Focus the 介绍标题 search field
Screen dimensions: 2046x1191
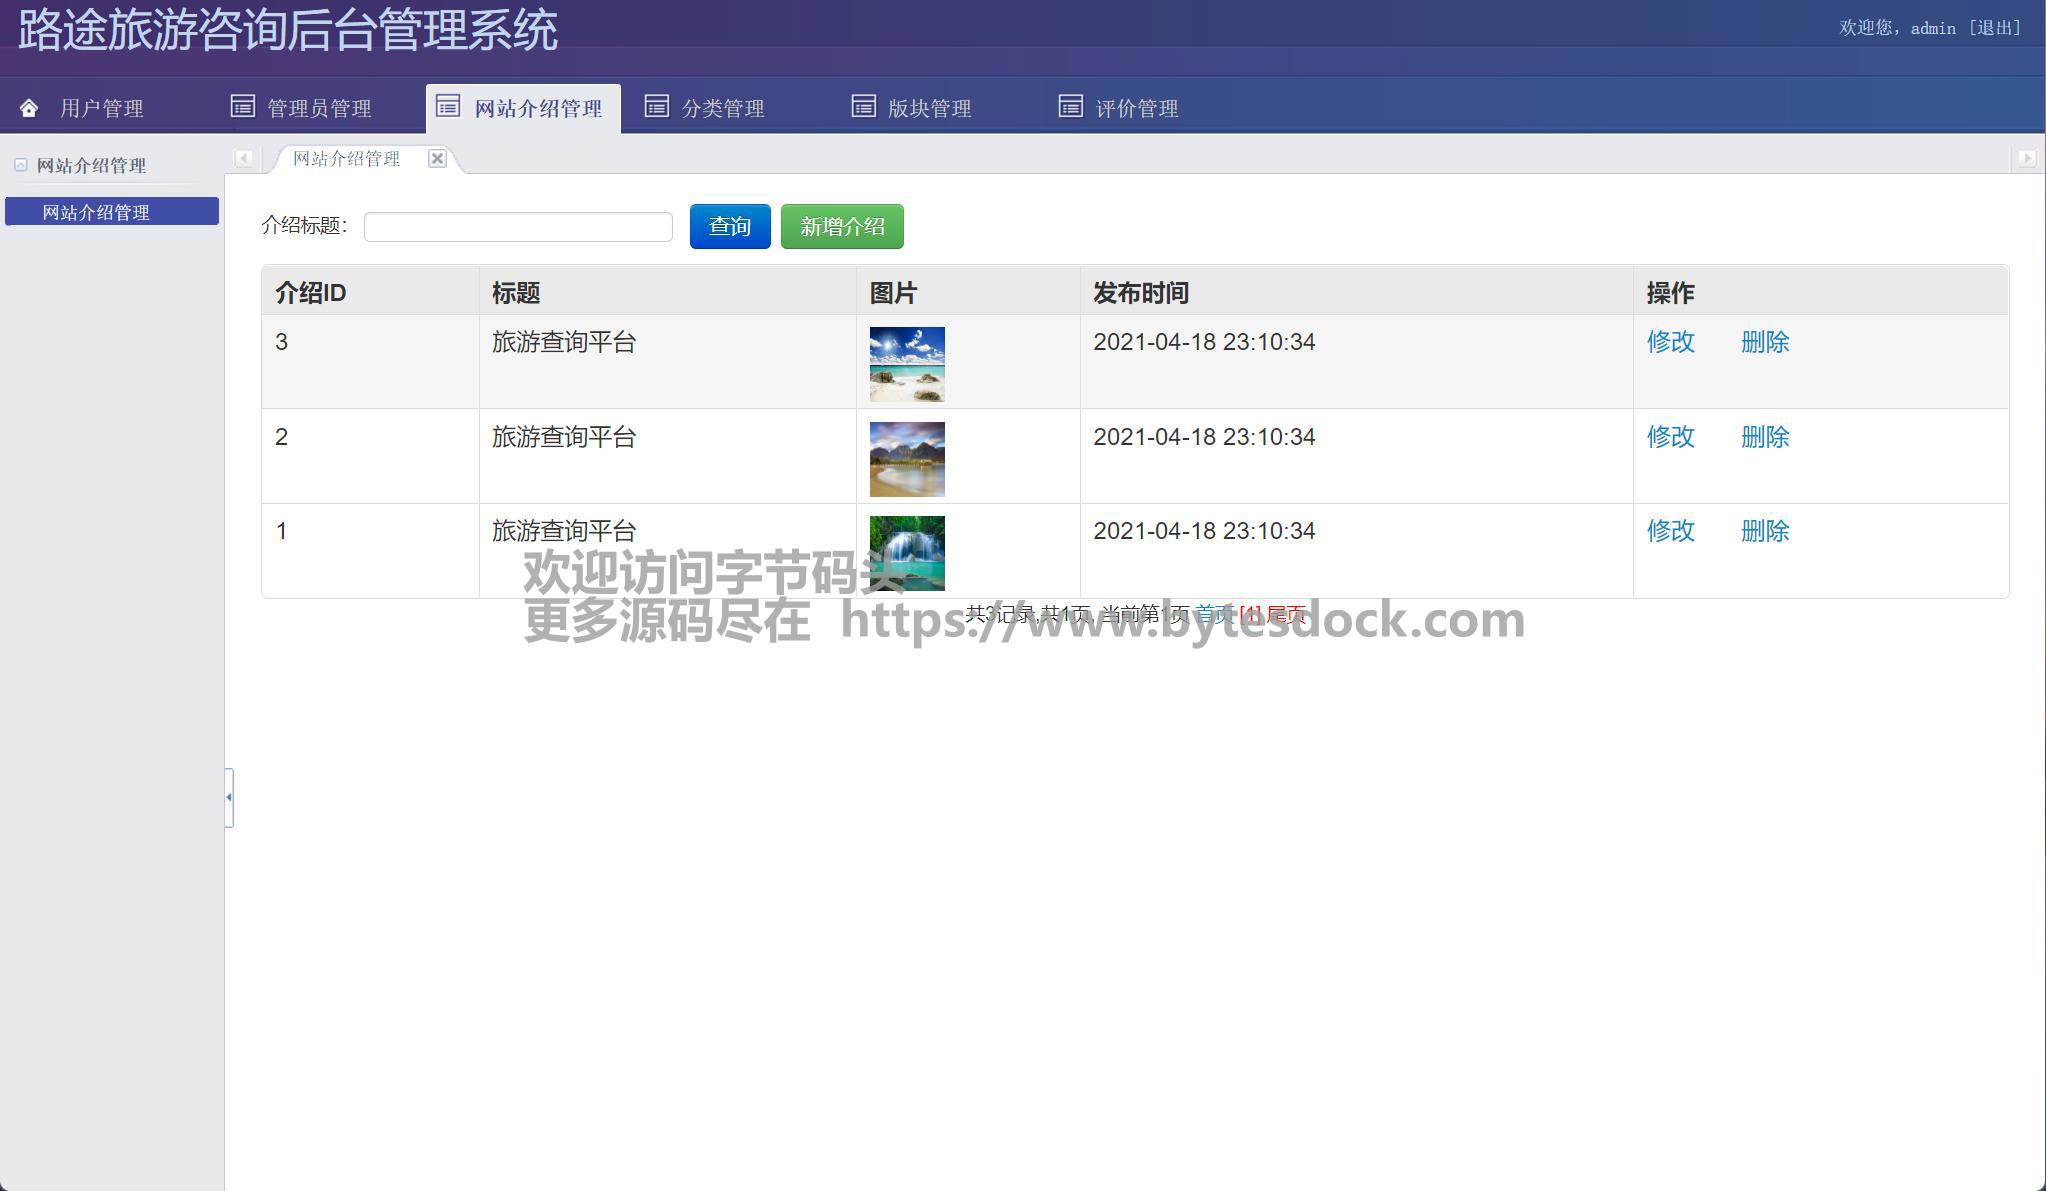click(x=518, y=227)
